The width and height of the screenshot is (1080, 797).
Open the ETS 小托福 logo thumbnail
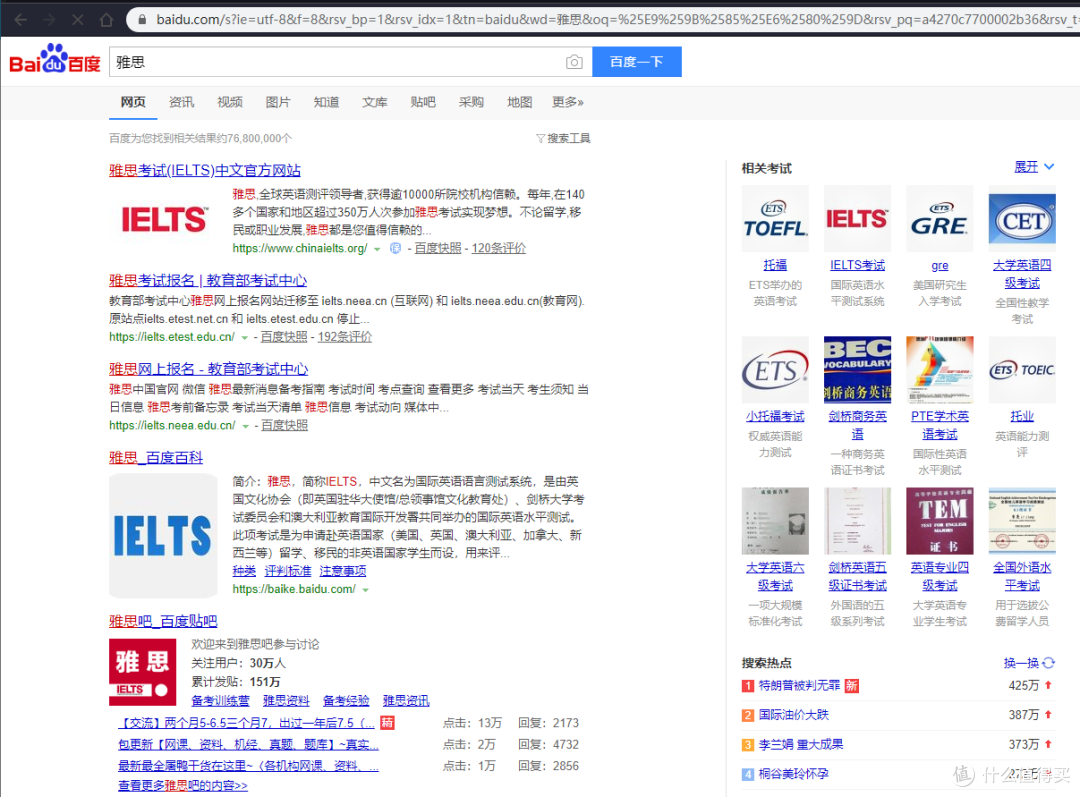coord(775,370)
